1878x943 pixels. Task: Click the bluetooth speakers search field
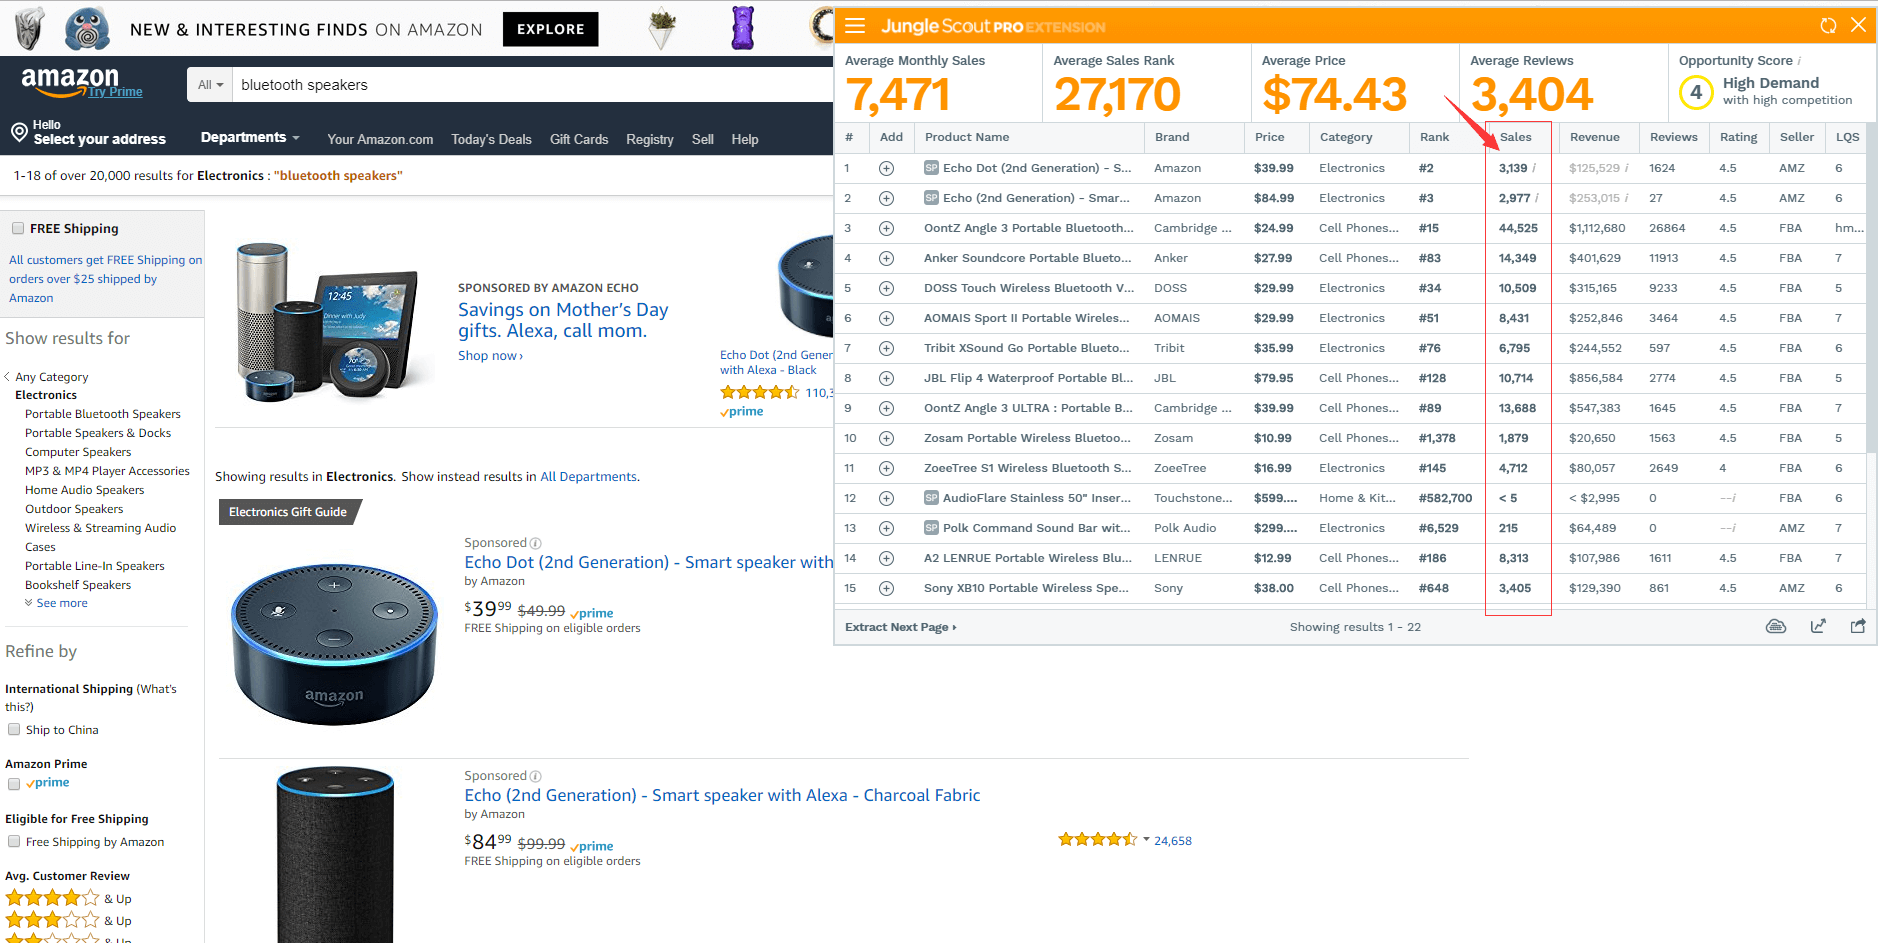[532, 85]
